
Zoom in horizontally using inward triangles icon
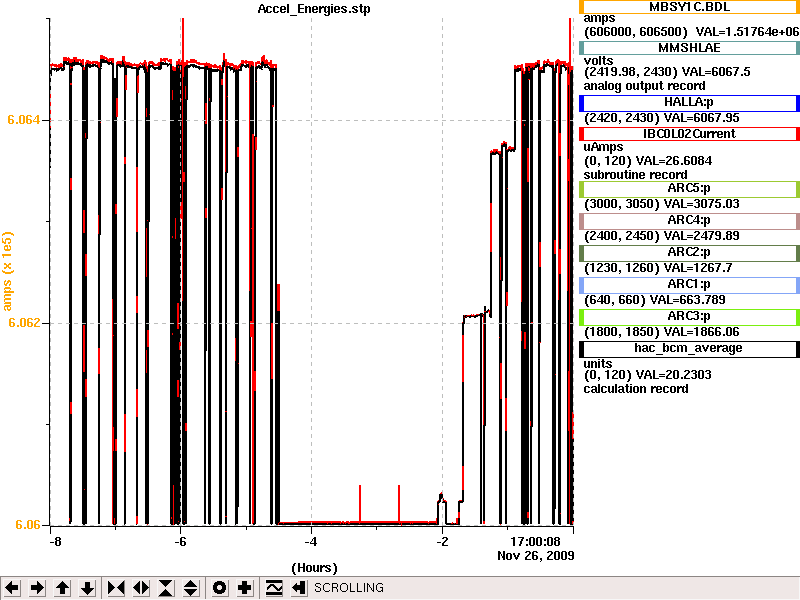pos(116,588)
